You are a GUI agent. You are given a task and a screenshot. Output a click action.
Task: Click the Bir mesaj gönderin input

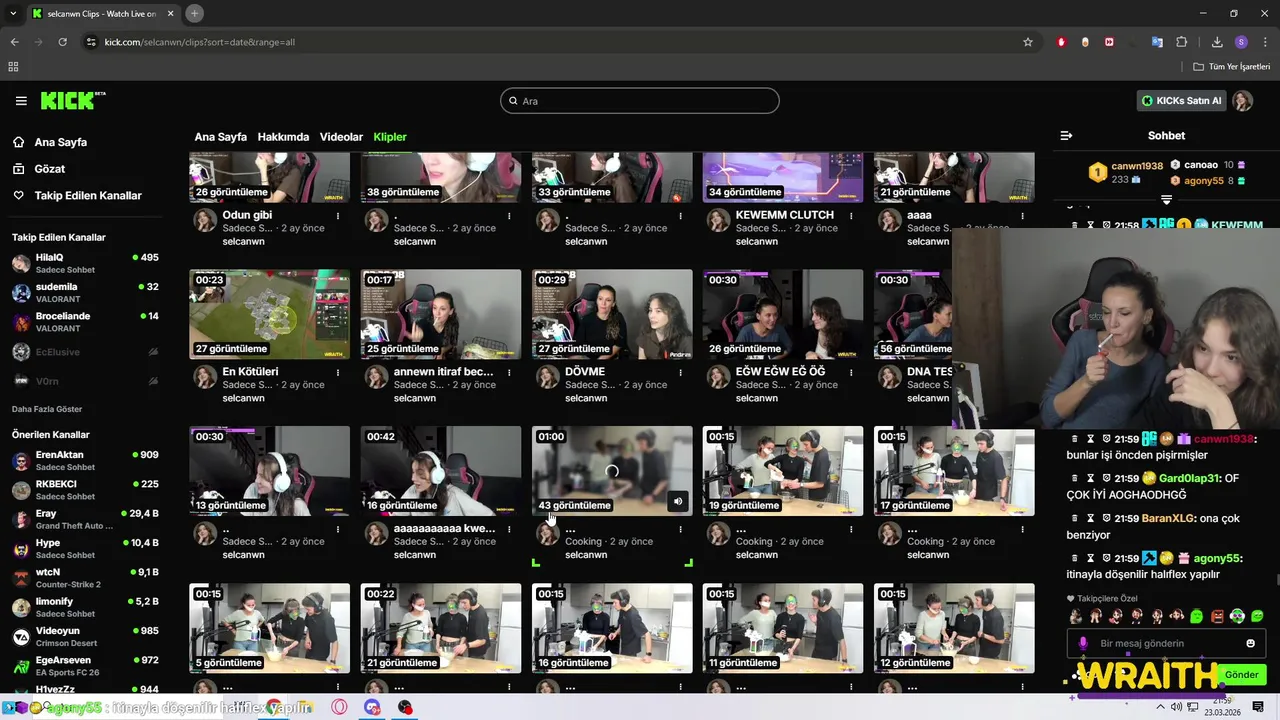pos(1165,643)
